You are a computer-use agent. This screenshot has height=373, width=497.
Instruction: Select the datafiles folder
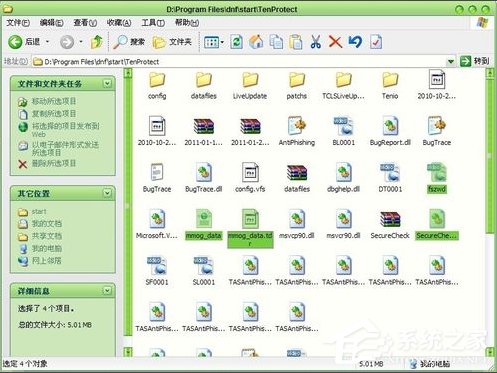coord(204,85)
